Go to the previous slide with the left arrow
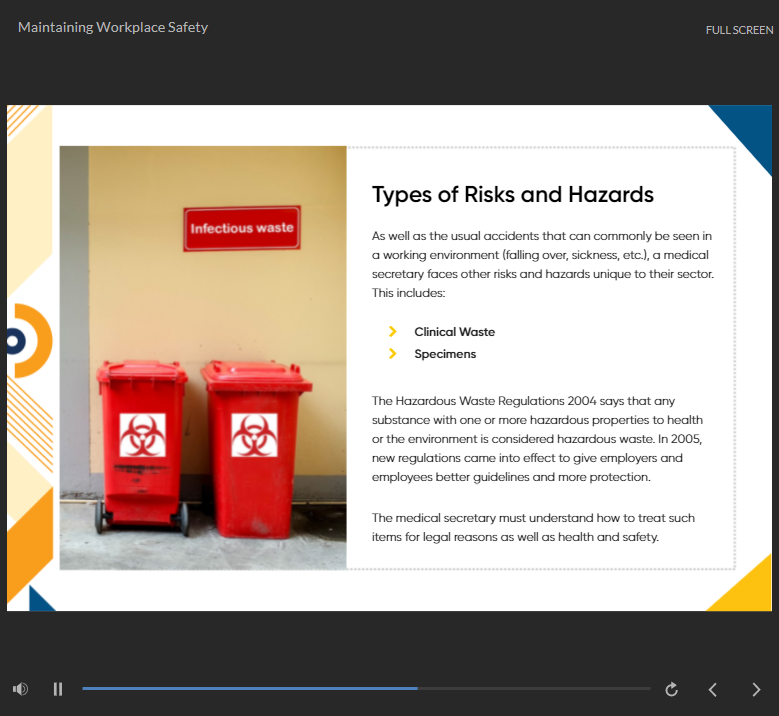This screenshot has width=779, height=716. point(713,689)
